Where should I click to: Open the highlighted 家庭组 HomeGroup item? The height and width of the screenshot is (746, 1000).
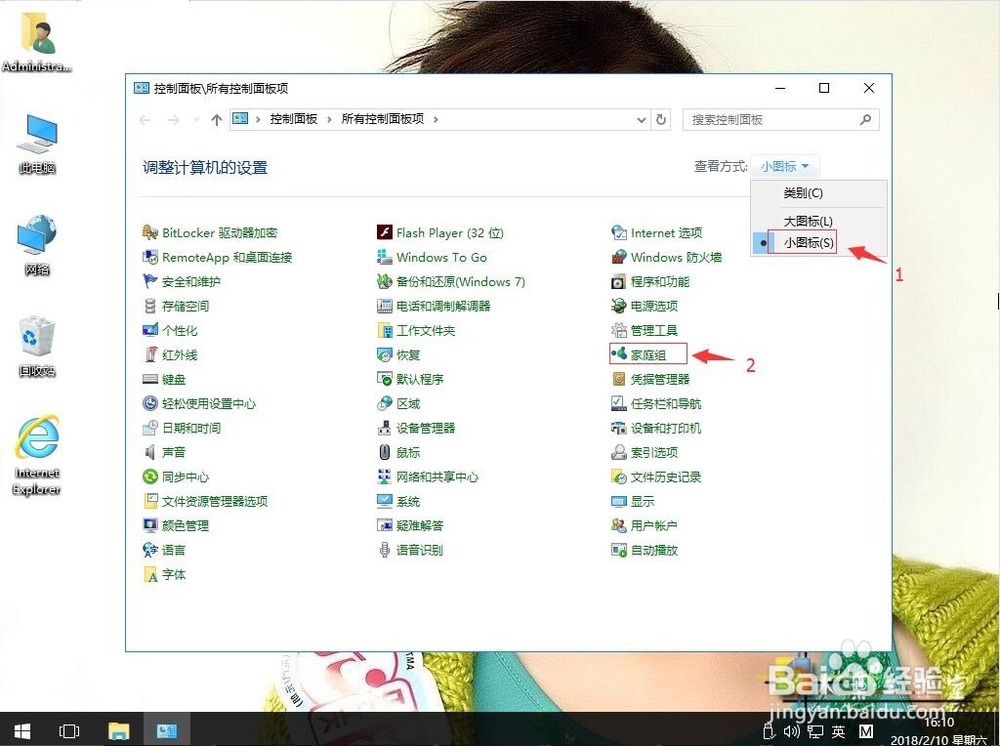click(x=646, y=354)
